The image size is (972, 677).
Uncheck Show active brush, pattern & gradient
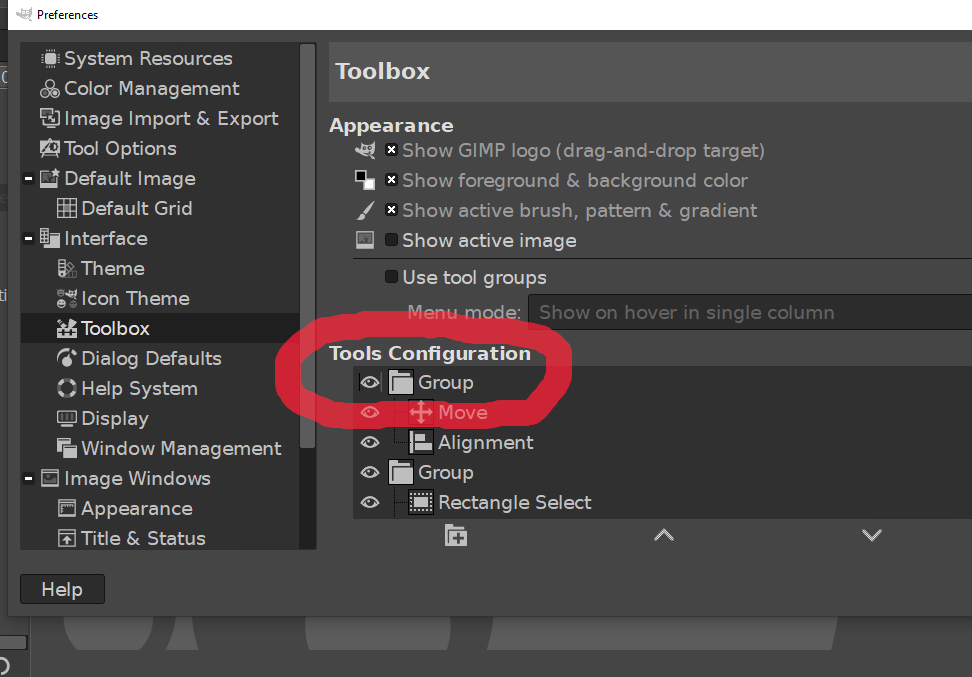(391, 210)
